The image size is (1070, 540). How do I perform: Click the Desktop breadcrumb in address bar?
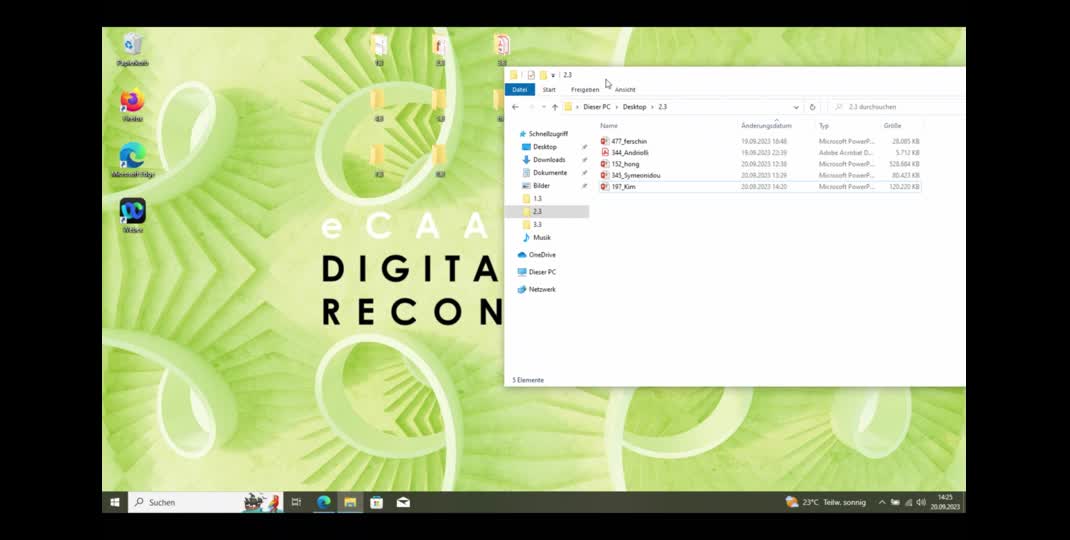point(635,107)
